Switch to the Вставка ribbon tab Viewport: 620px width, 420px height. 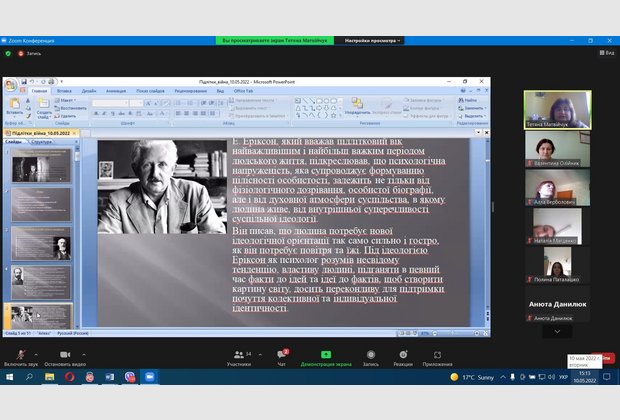pos(65,90)
